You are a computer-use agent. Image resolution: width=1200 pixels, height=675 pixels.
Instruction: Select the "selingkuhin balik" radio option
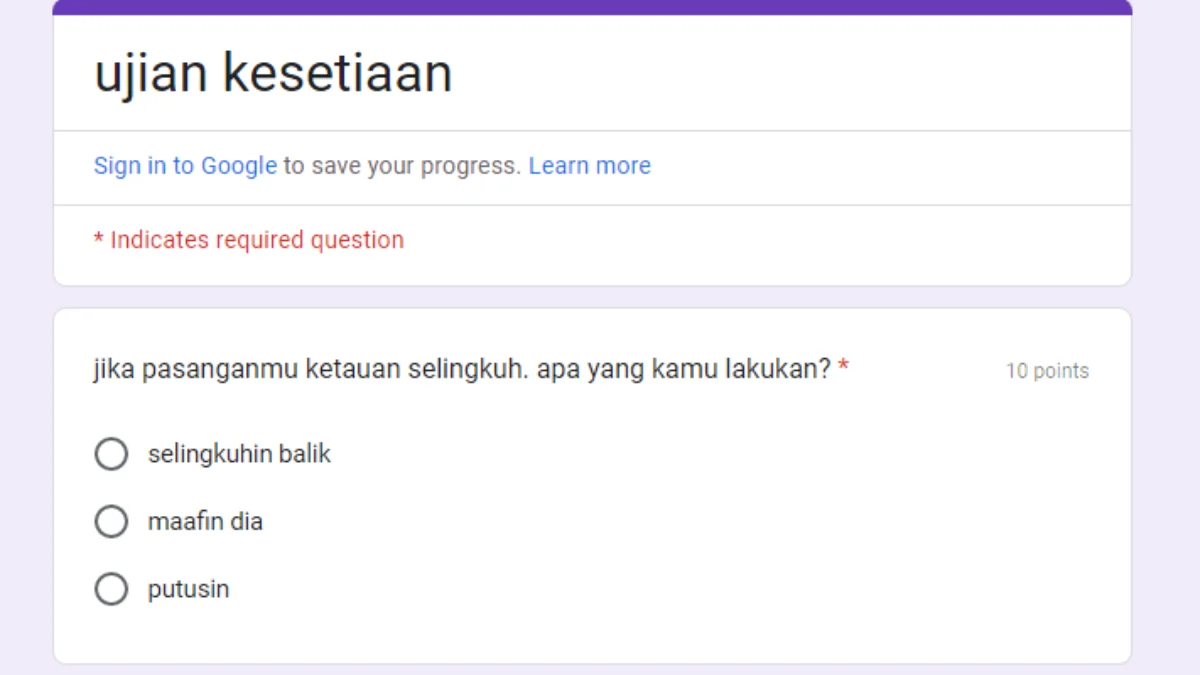click(x=111, y=454)
